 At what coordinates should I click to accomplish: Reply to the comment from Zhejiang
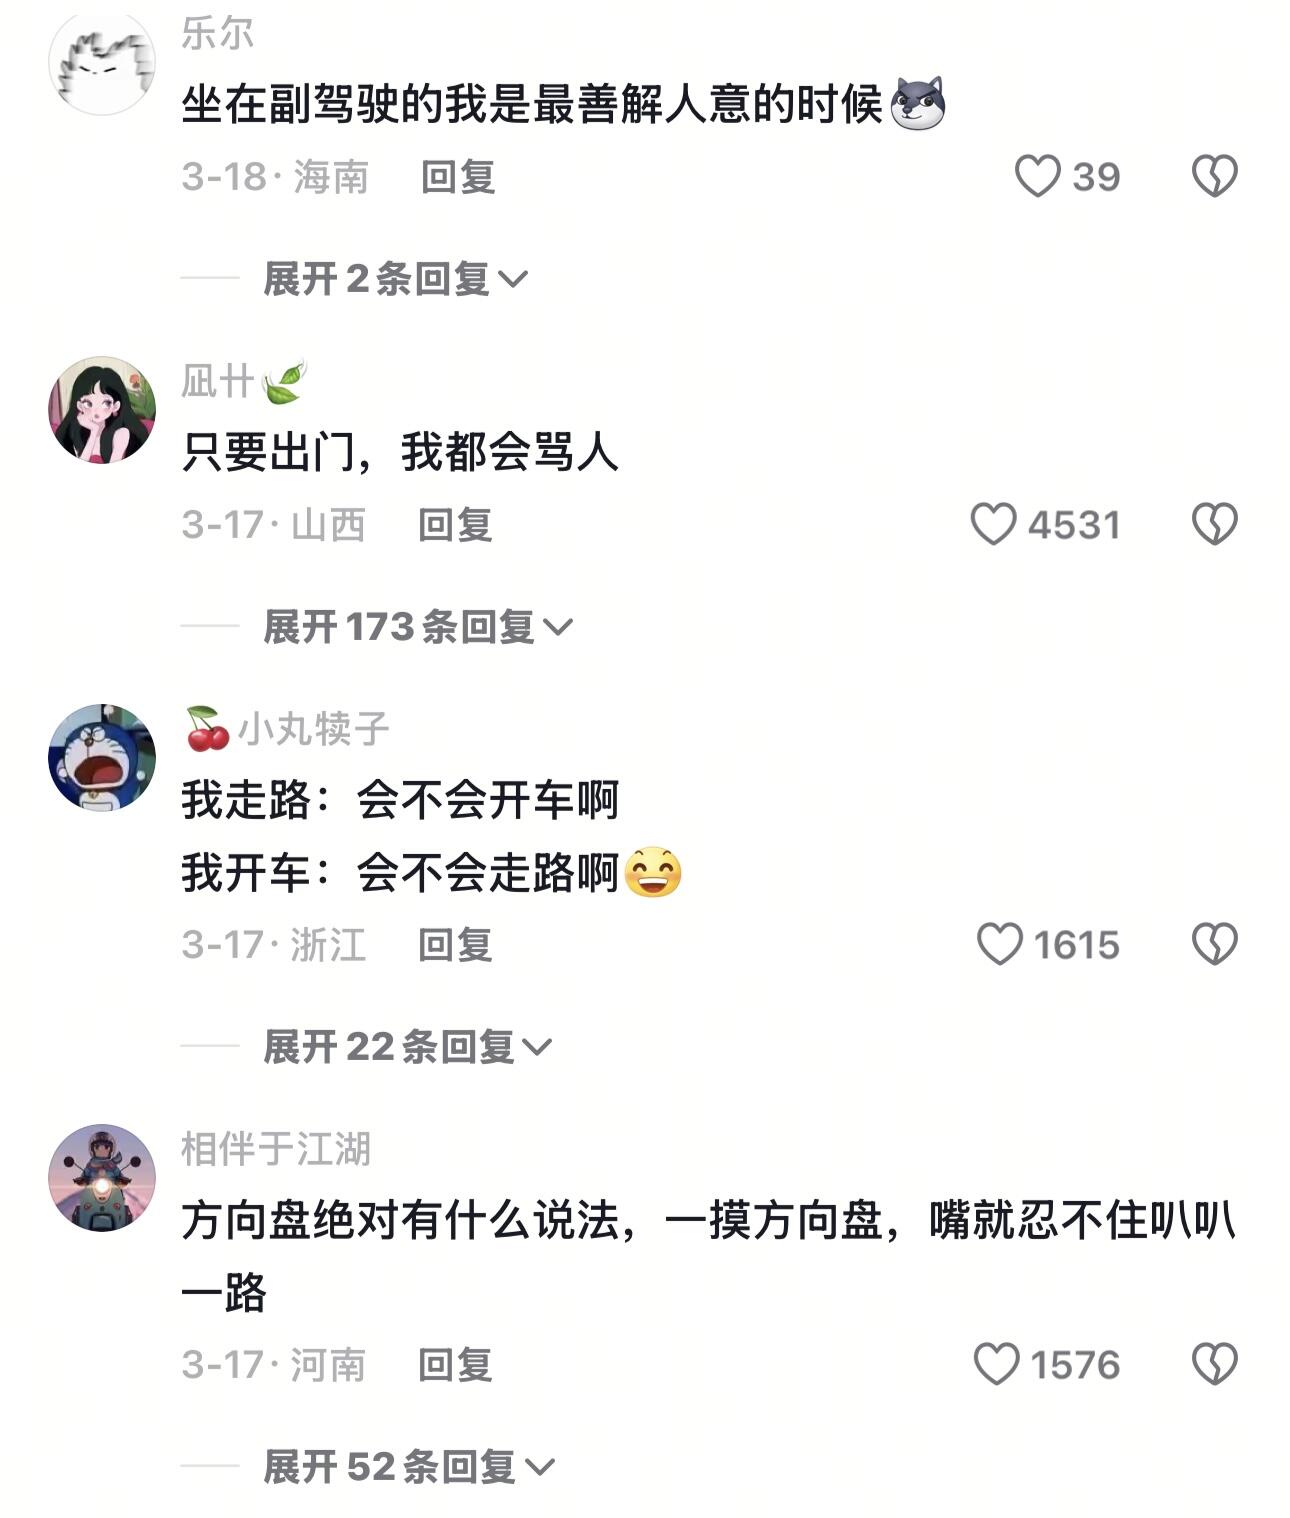[x=455, y=945]
